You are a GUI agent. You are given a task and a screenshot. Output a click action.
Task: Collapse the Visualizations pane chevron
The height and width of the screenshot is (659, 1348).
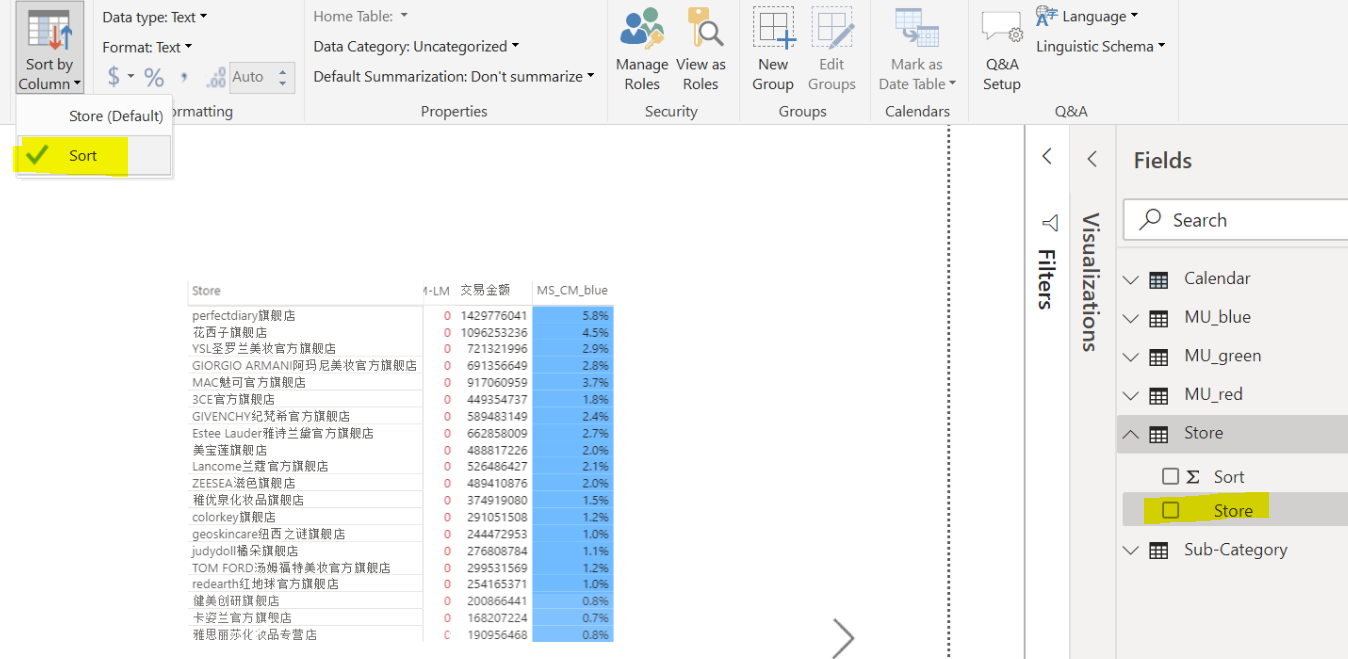(x=1092, y=158)
